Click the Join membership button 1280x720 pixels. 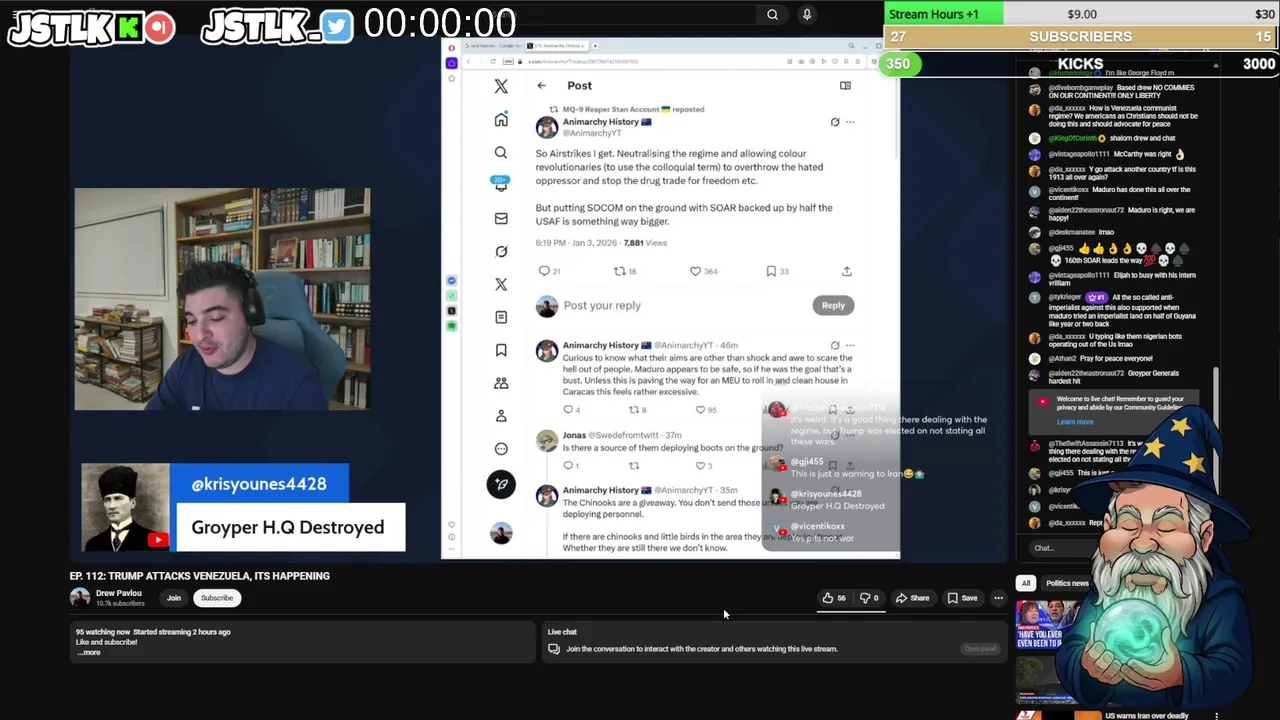pyautogui.click(x=174, y=598)
